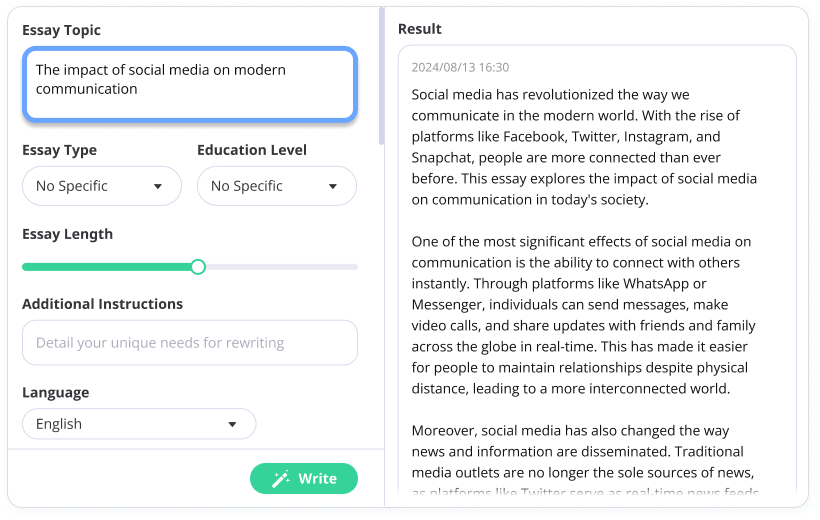Focus the Essay Topic text box
Image resolution: width=820 pixels, height=520 pixels.
click(x=189, y=84)
